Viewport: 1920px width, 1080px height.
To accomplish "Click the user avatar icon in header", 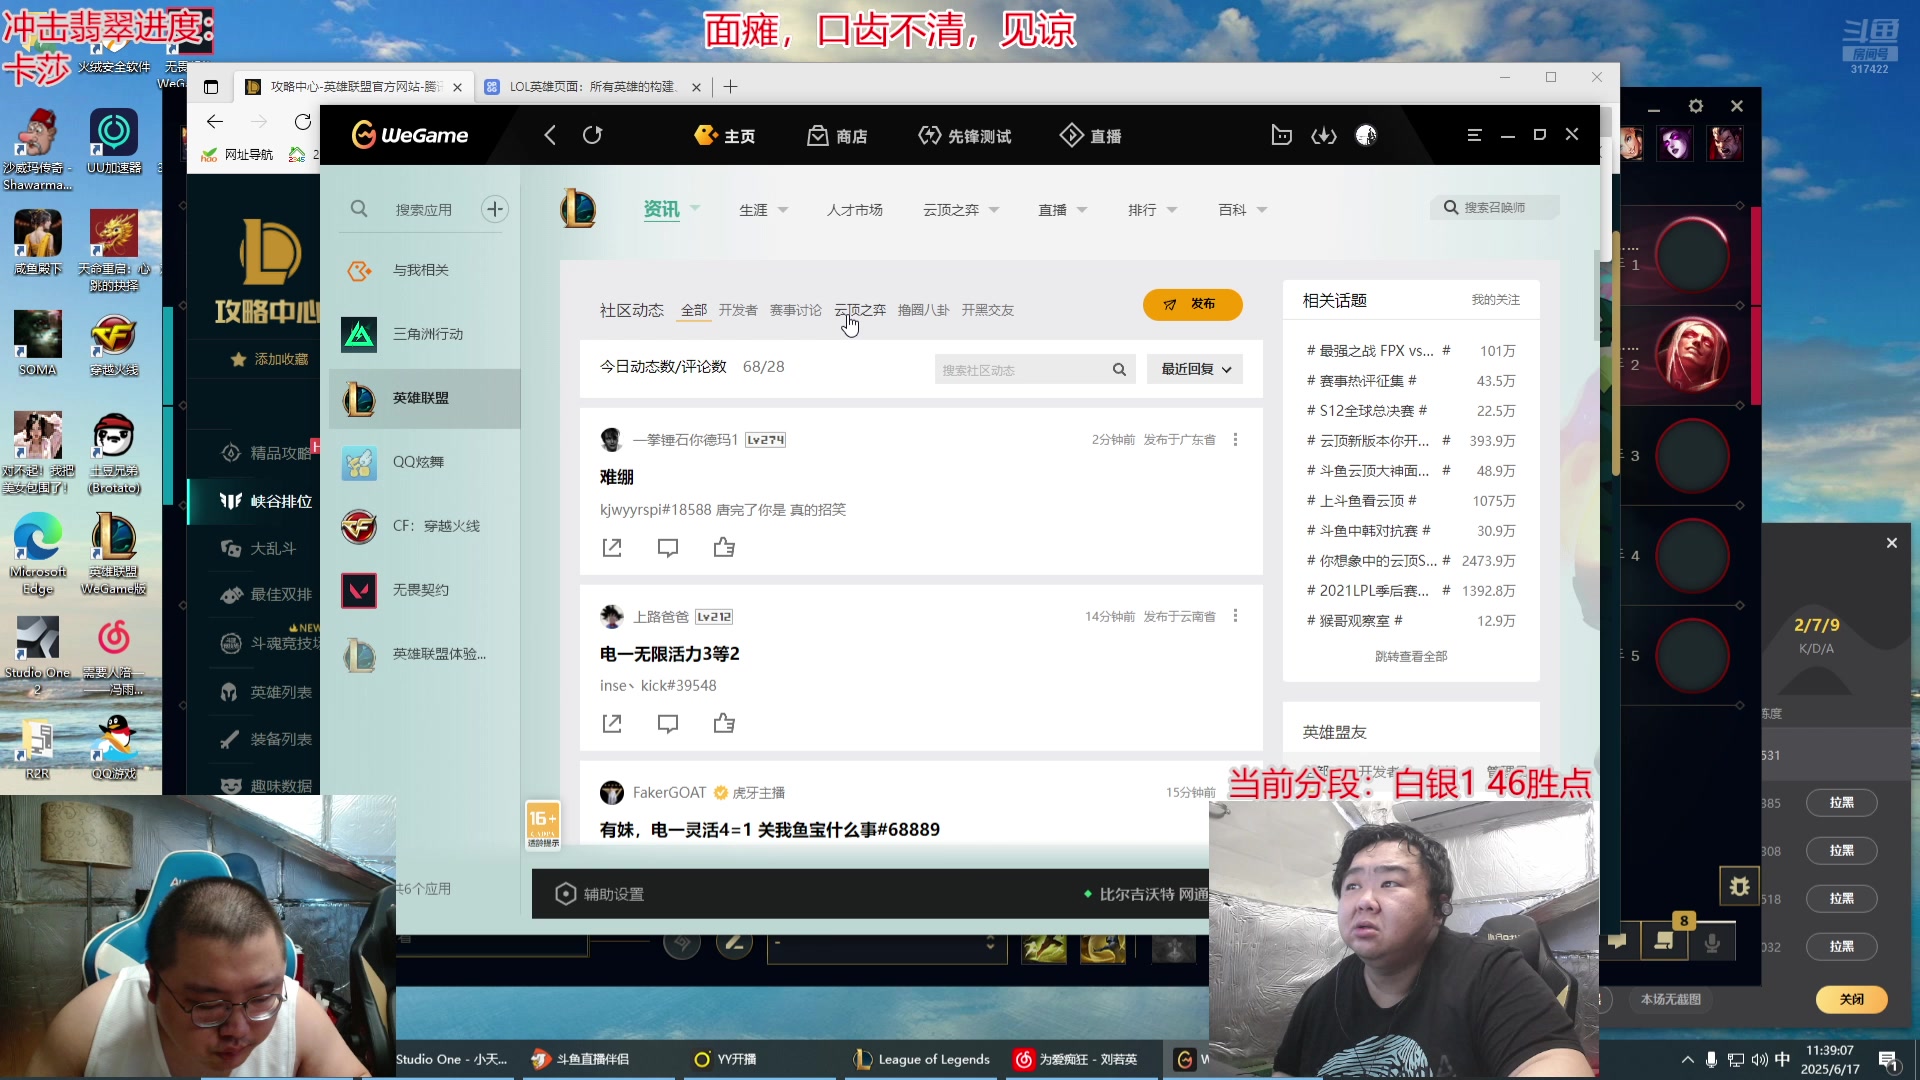I will (1366, 135).
